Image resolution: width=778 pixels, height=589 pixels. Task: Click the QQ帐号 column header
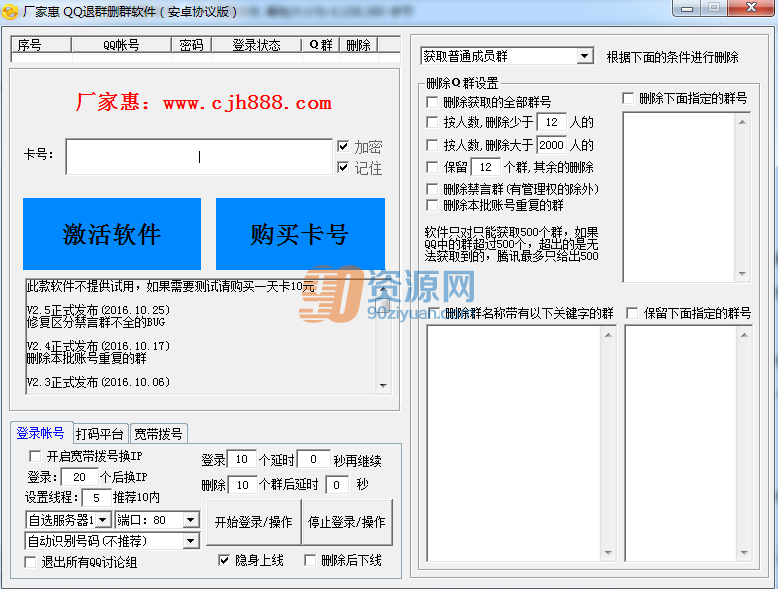point(122,45)
